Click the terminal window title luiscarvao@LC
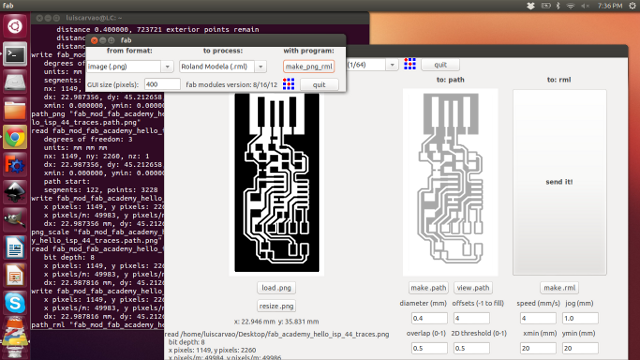The height and width of the screenshot is (360, 640). point(94,18)
